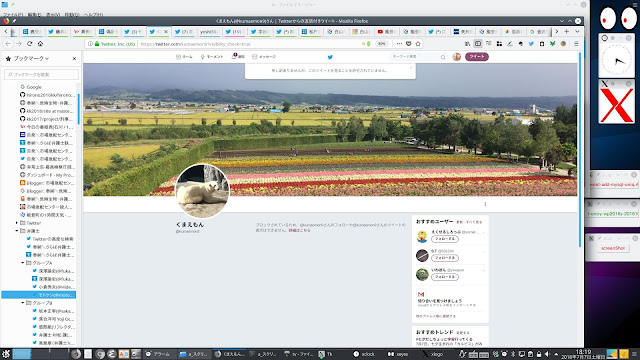Switch to xlogo in taskbar

(x=433, y=354)
